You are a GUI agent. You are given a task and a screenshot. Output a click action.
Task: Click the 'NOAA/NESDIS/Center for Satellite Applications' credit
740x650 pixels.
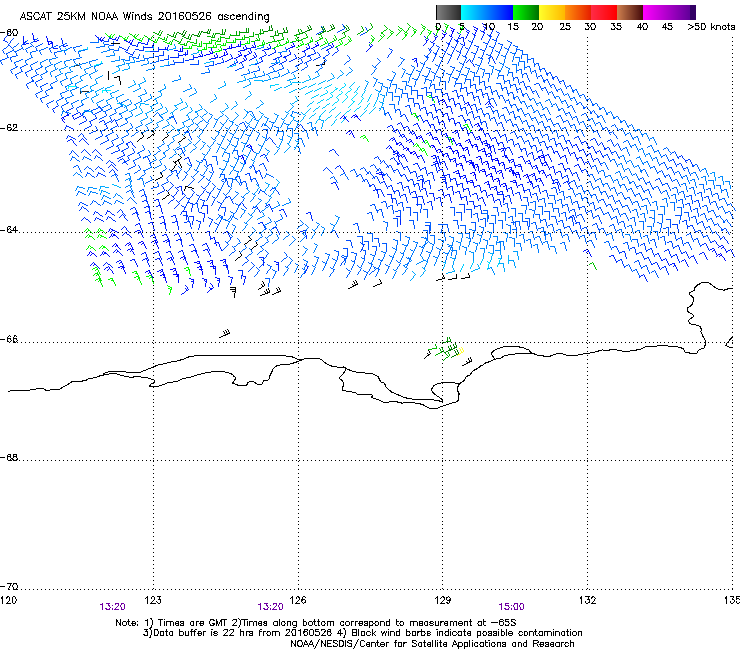coord(432,643)
